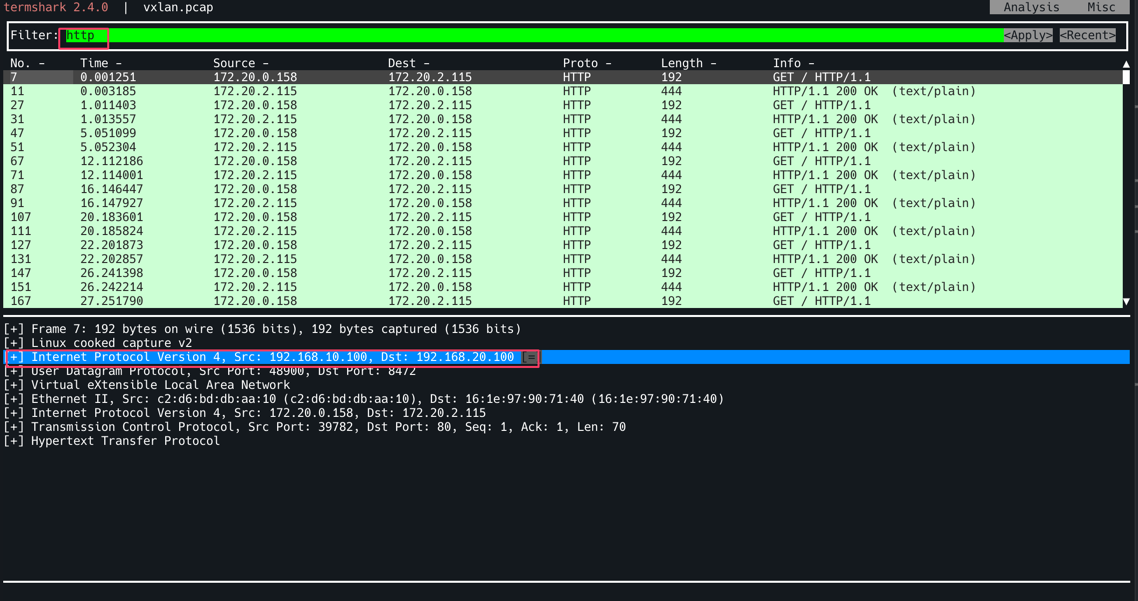This screenshot has width=1138, height=601.
Task: Open the Analysis menu
Action: (1030, 7)
